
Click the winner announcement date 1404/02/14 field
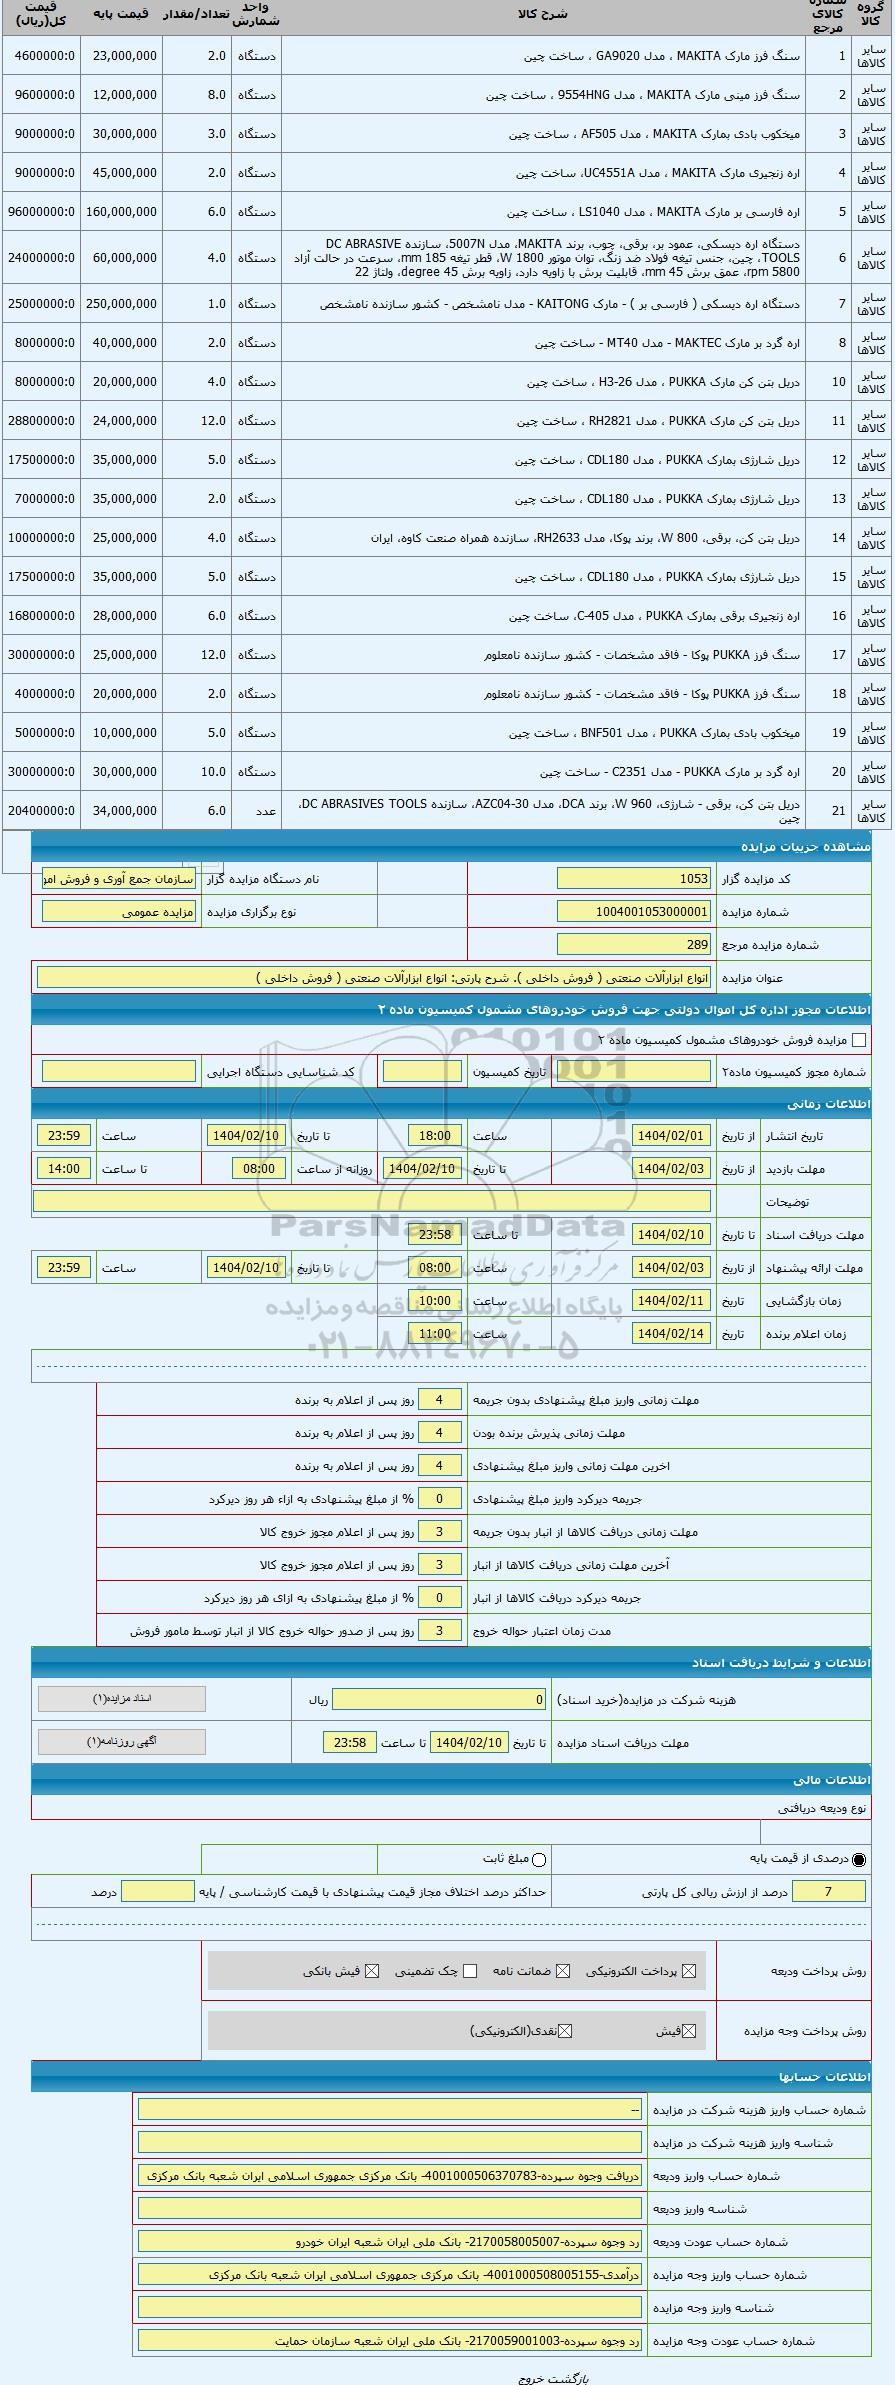pos(672,1334)
